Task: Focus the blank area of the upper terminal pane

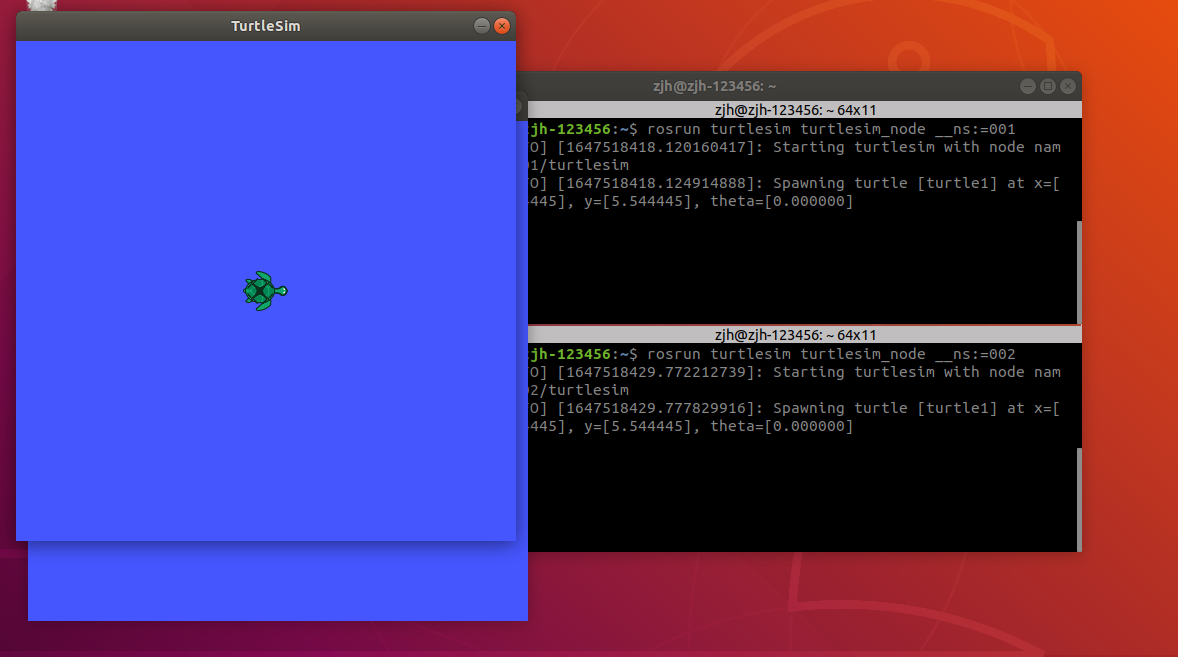Action: 801,267
